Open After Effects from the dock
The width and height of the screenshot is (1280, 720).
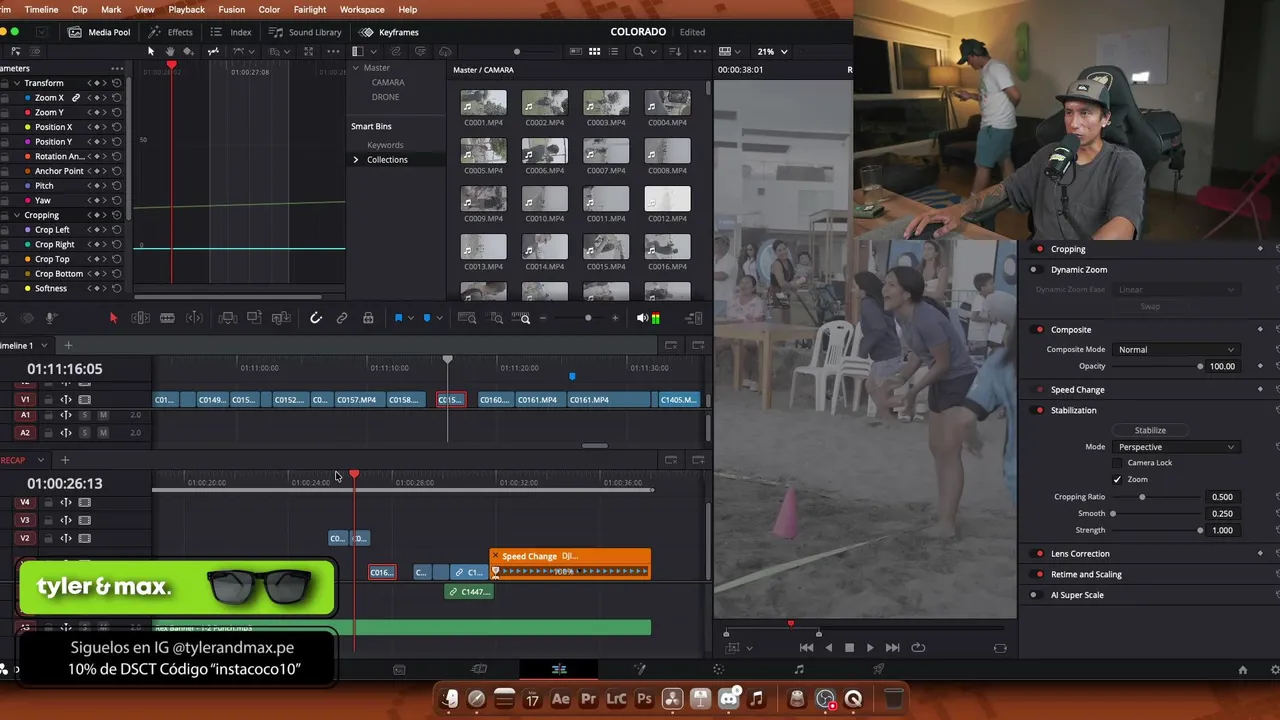[560, 699]
